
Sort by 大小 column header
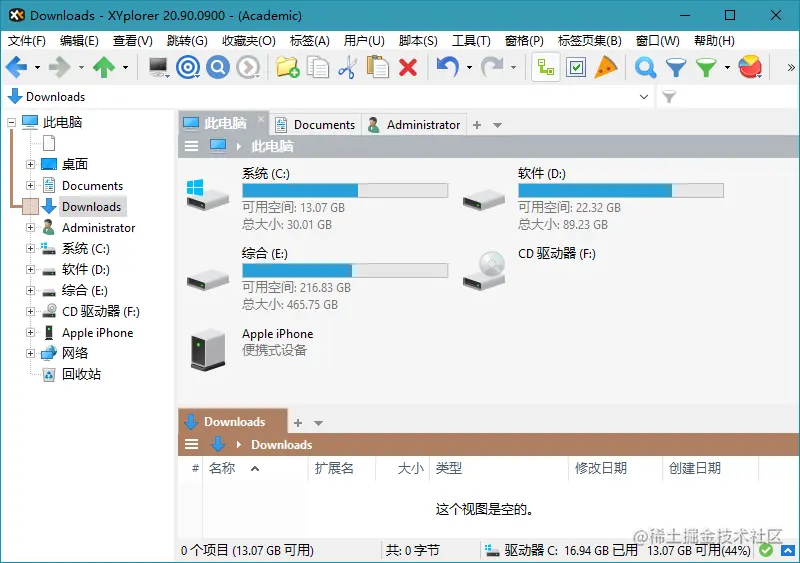403,468
